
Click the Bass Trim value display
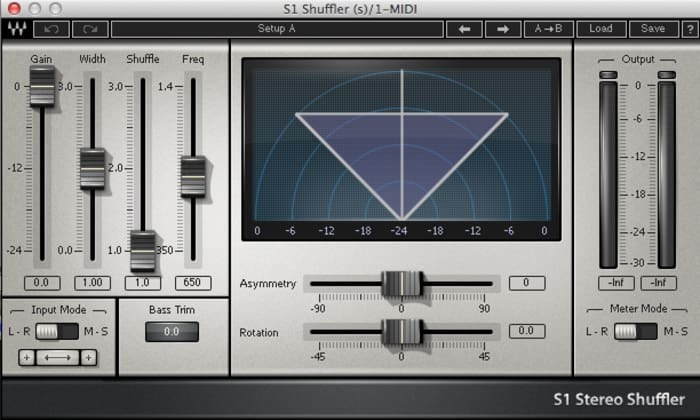[x=172, y=332]
